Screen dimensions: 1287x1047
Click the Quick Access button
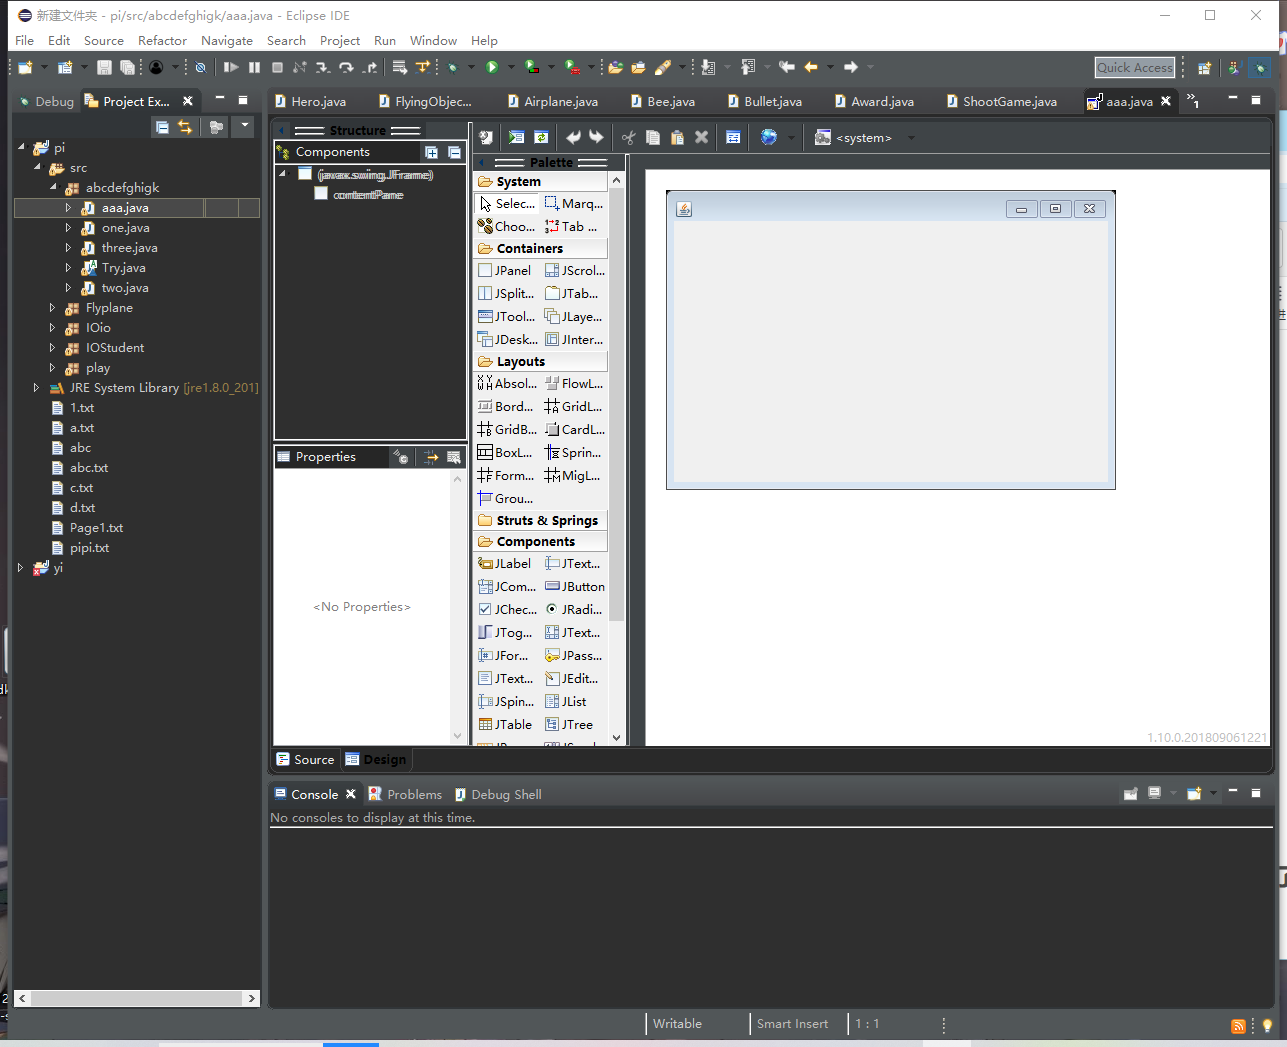click(1134, 67)
